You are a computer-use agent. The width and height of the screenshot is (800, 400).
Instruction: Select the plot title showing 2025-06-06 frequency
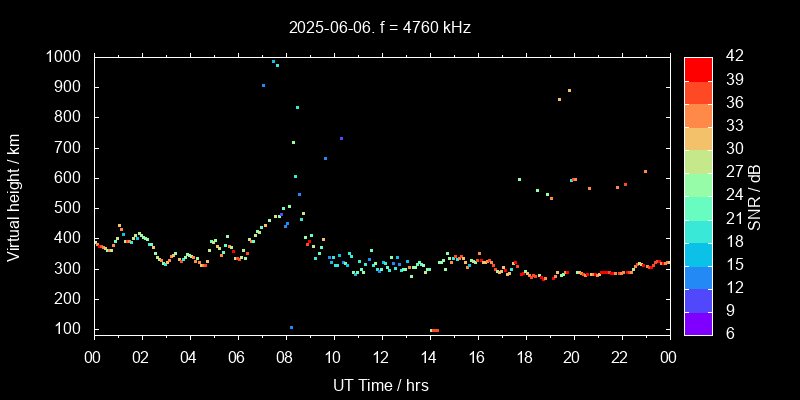(380, 28)
